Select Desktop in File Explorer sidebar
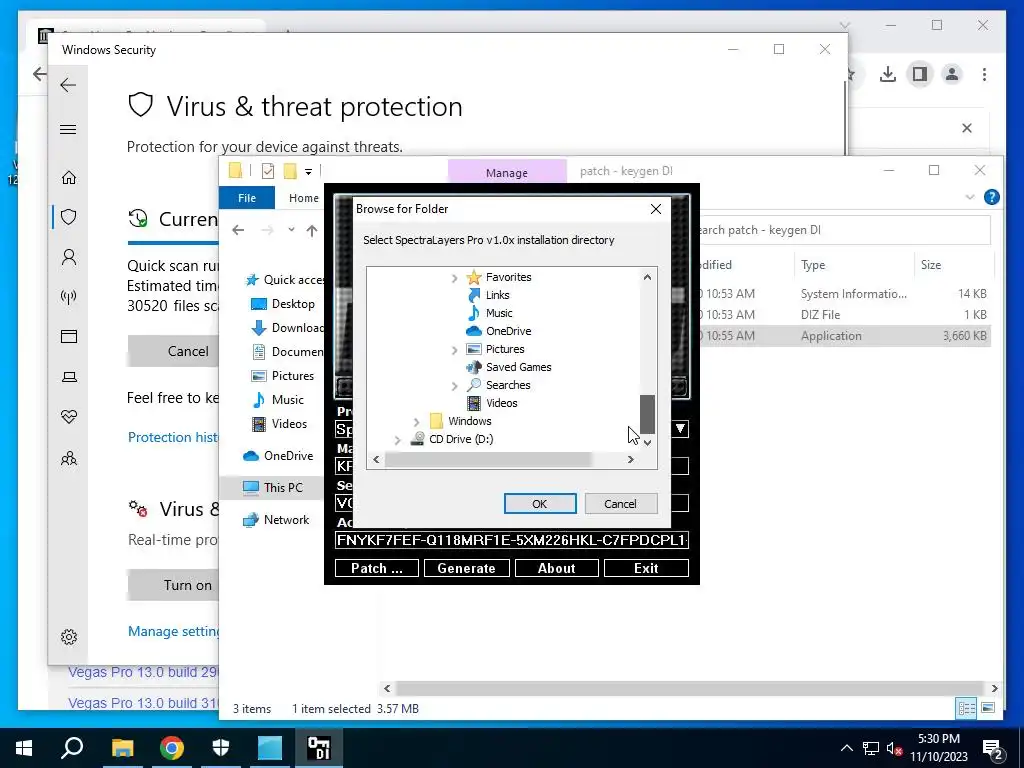The height and width of the screenshot is (768, 1024). click(283, 304)
